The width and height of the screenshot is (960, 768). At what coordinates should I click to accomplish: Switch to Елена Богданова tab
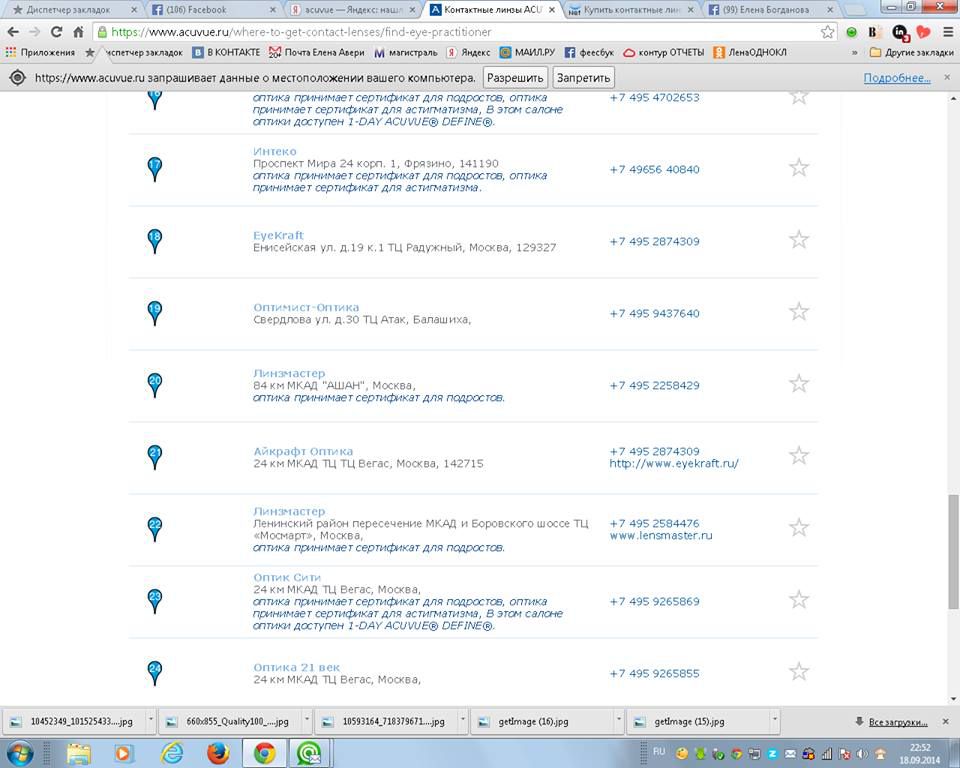[770, 9]
